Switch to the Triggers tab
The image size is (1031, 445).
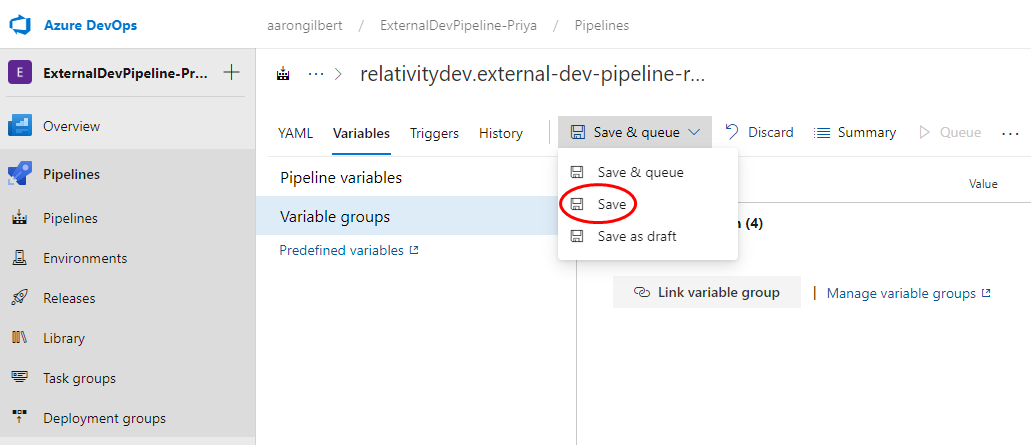point(434,133)
